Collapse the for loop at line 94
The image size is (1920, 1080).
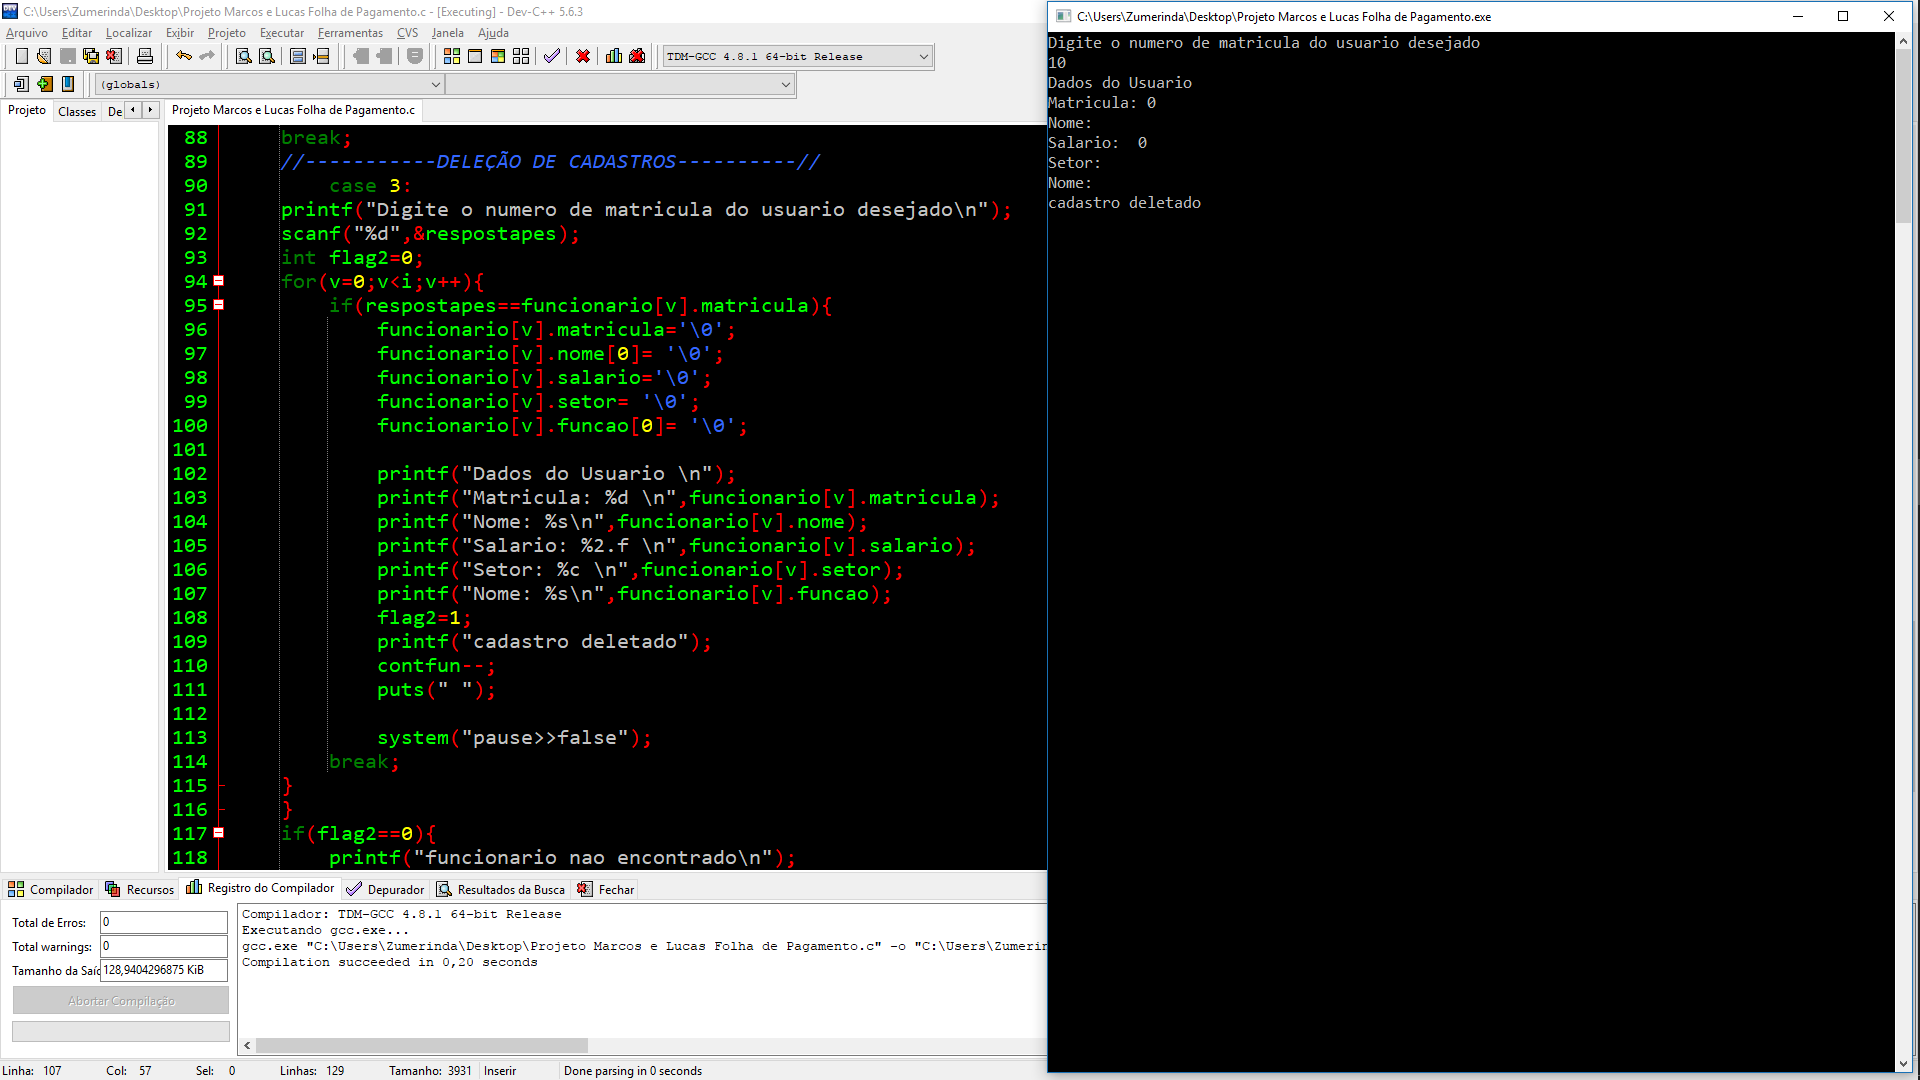[219, 281]
